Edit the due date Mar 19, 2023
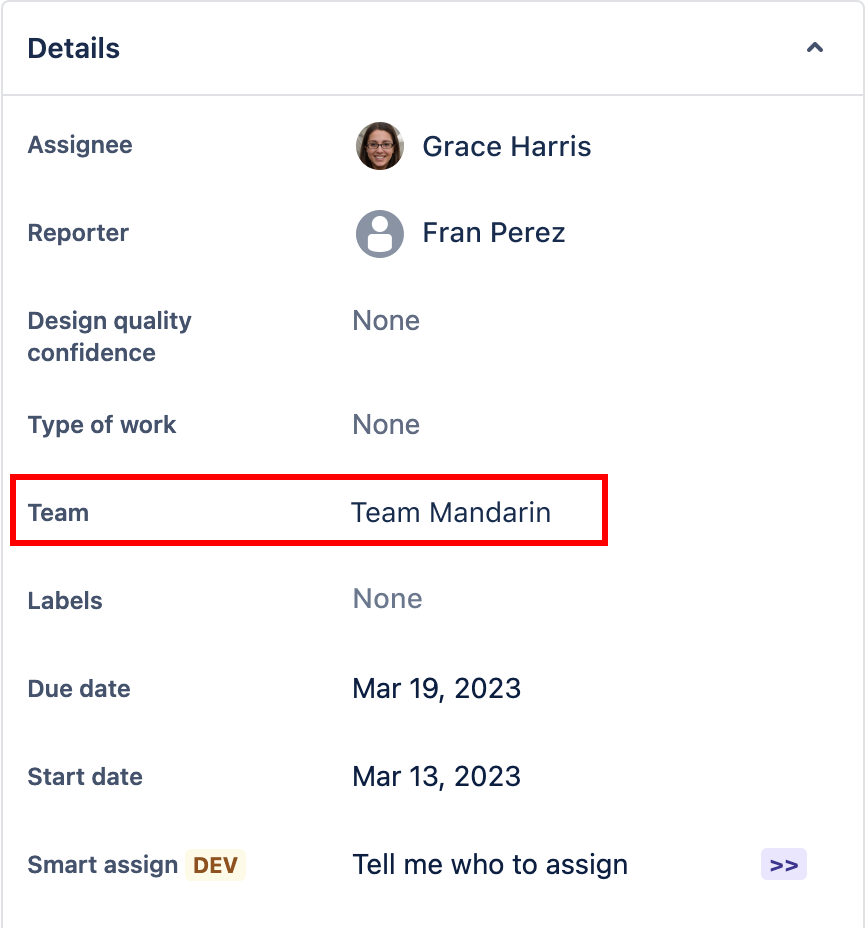This screenshot has height=928, width=866. click(x=437, y=689)
